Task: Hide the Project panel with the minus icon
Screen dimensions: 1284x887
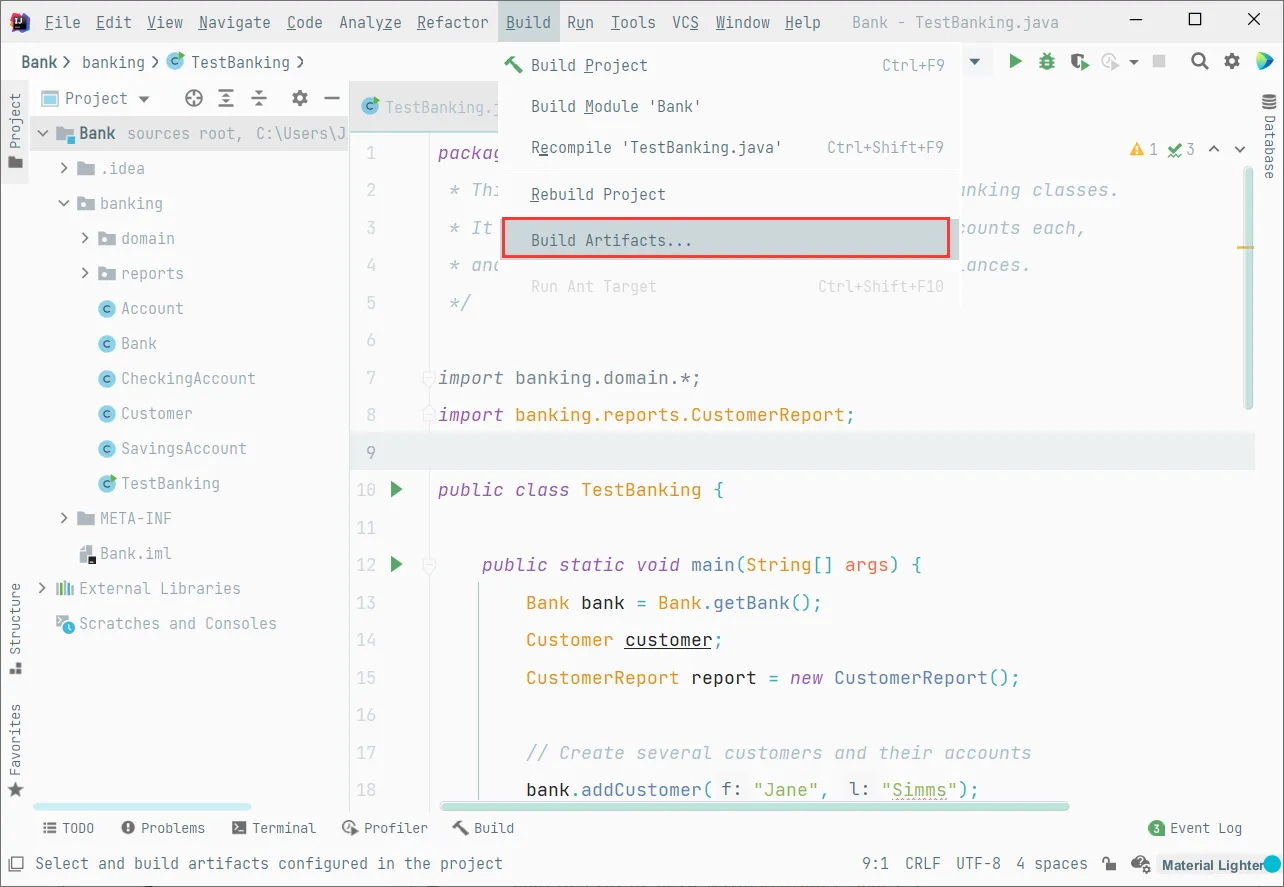Action: click(x=332, y=98)
